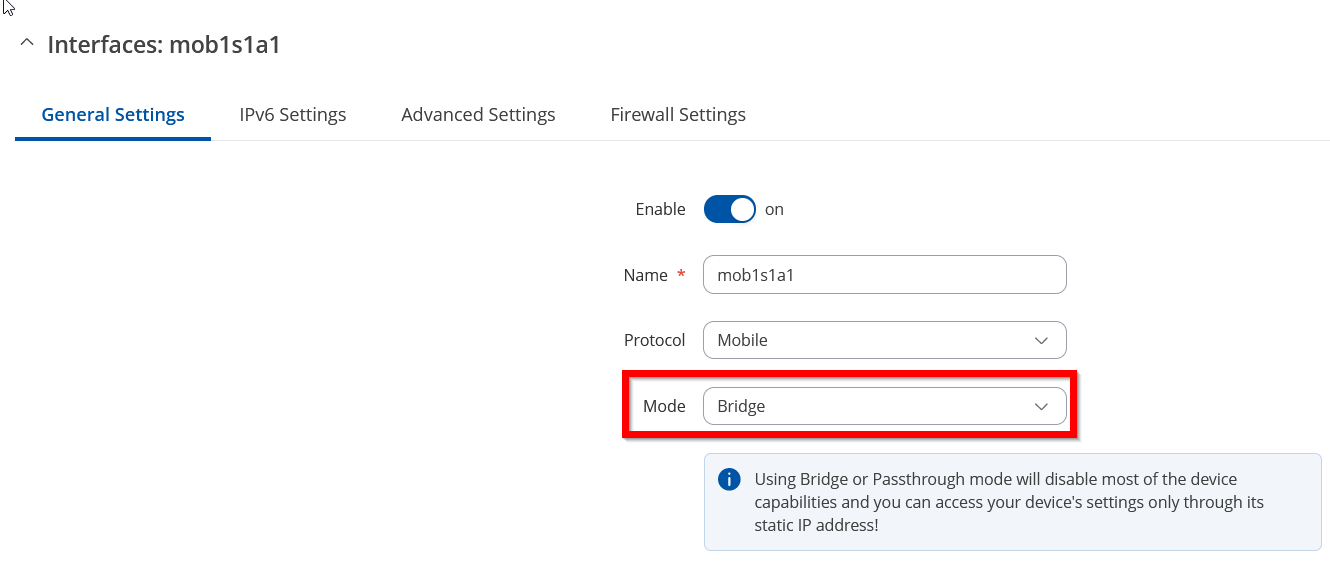Click the Protocol field label
The height and width of the screenshot is (563, 1330).
pyautogui.click(x=654, y=340)
